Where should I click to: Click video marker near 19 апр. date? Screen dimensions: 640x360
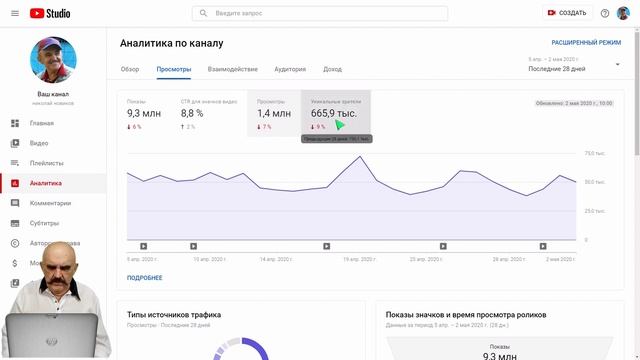(327, 246)
